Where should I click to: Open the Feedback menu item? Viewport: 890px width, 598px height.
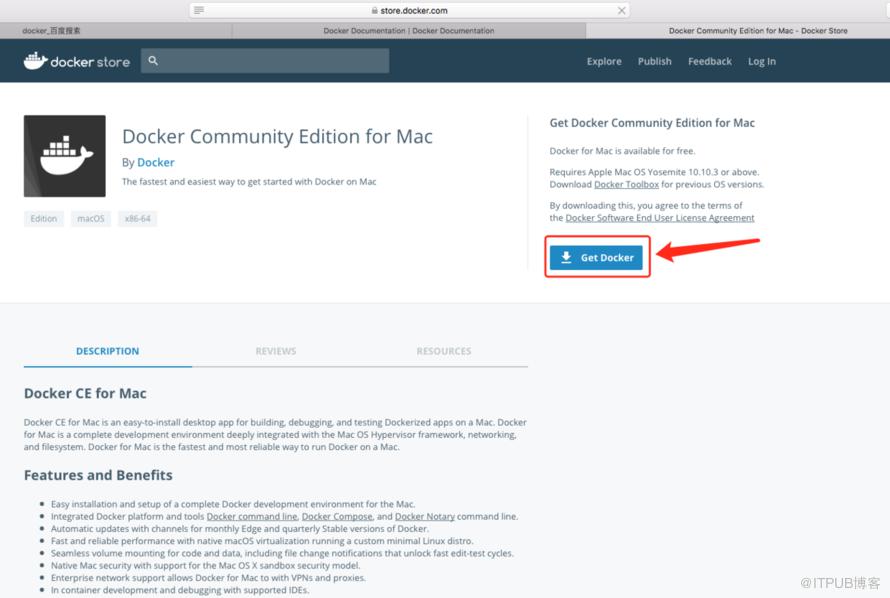[x=710, y=61]
